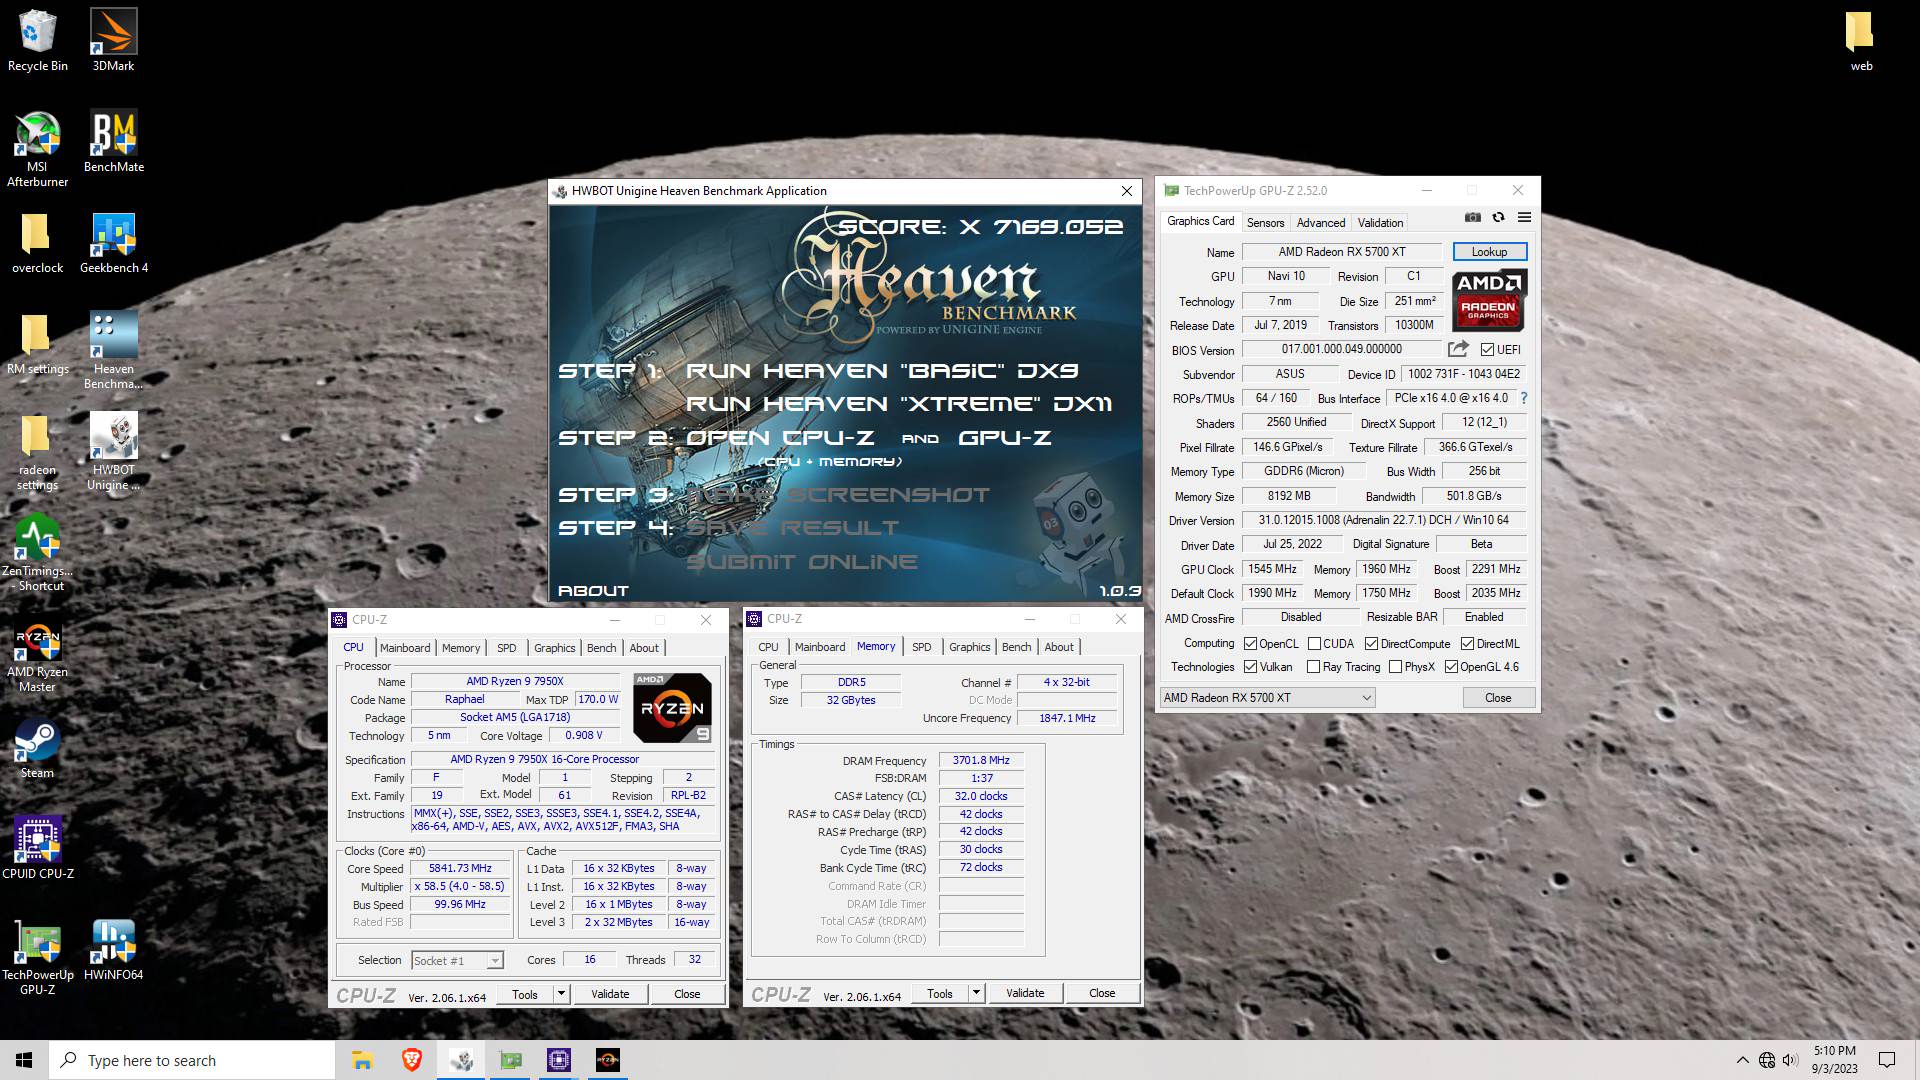Launch the Heaven Benchmark desktop shortcut
The image size is (1920, 1080).
click(113, 351)
